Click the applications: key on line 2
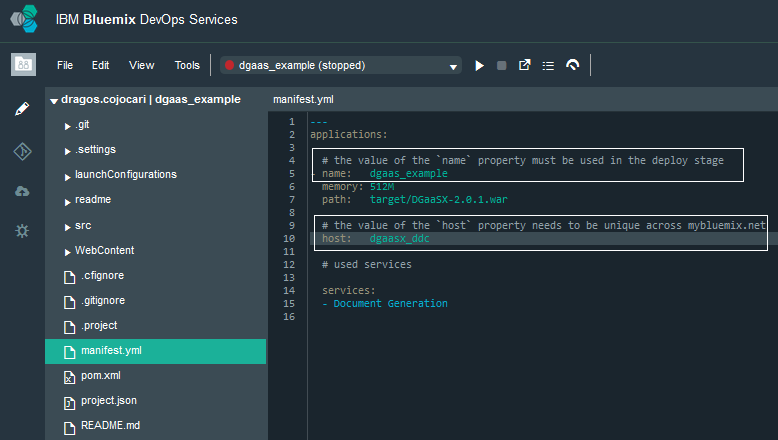 [x=349, y=134]
